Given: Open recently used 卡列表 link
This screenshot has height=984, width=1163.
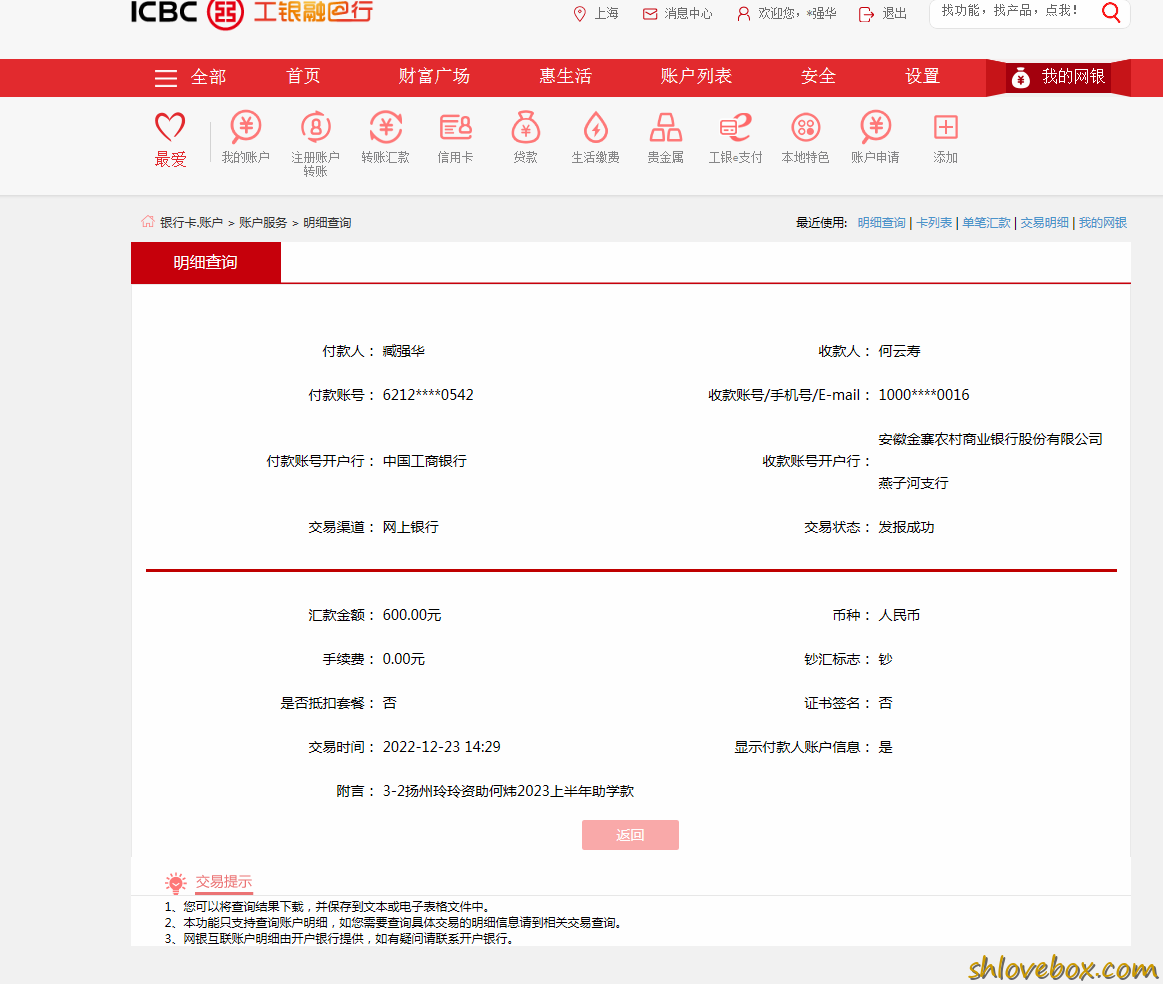Looking at the screenshot, I should [934, 222].
